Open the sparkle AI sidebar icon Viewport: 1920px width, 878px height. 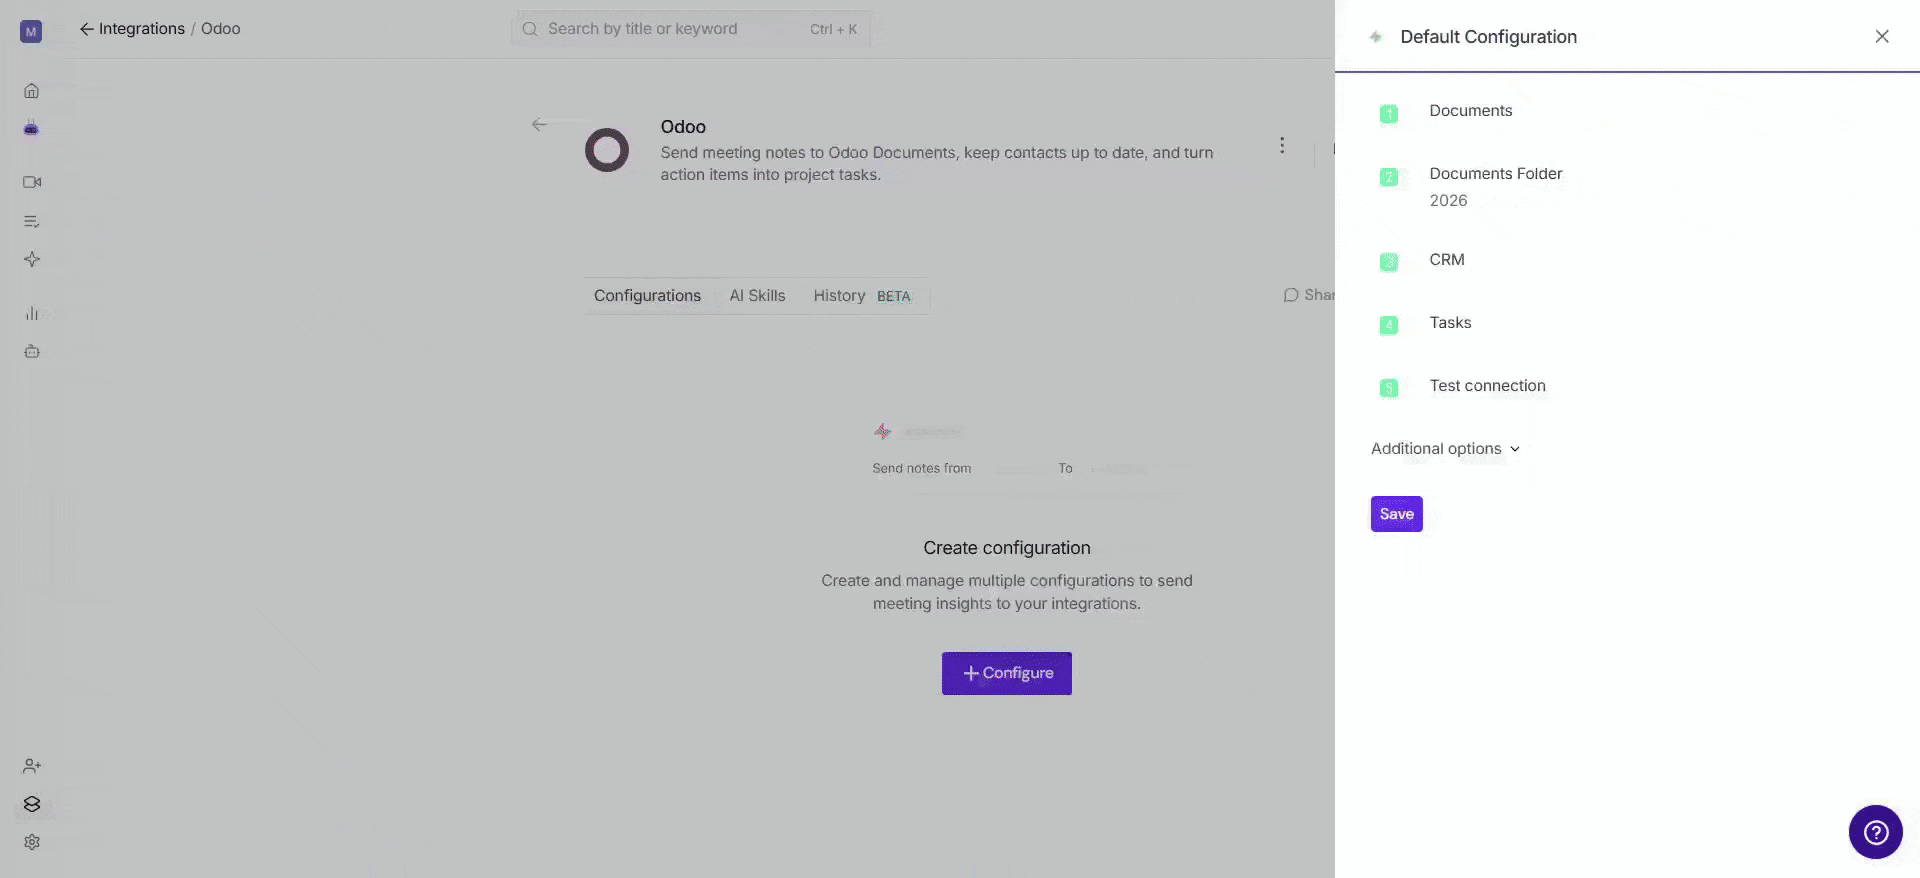pyautogui.click(x=32, y=259)
